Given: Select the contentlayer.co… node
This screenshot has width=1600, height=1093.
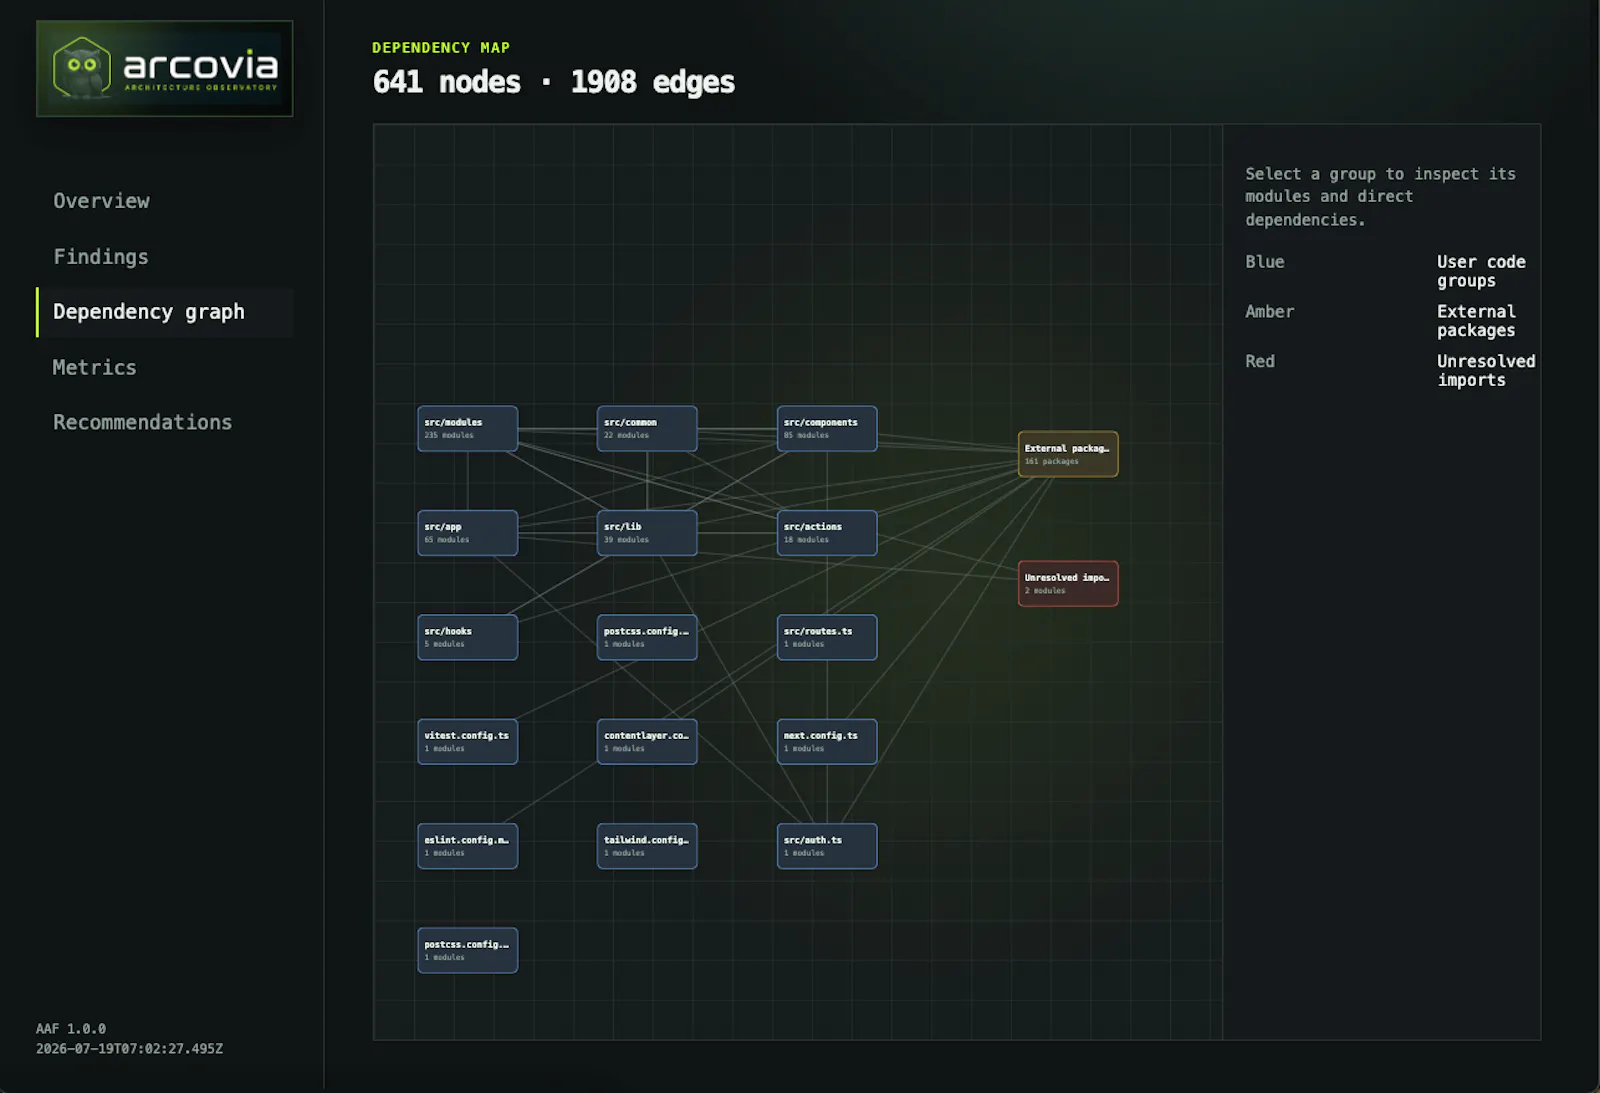Looking at the screenshot, I should [647, 742].
